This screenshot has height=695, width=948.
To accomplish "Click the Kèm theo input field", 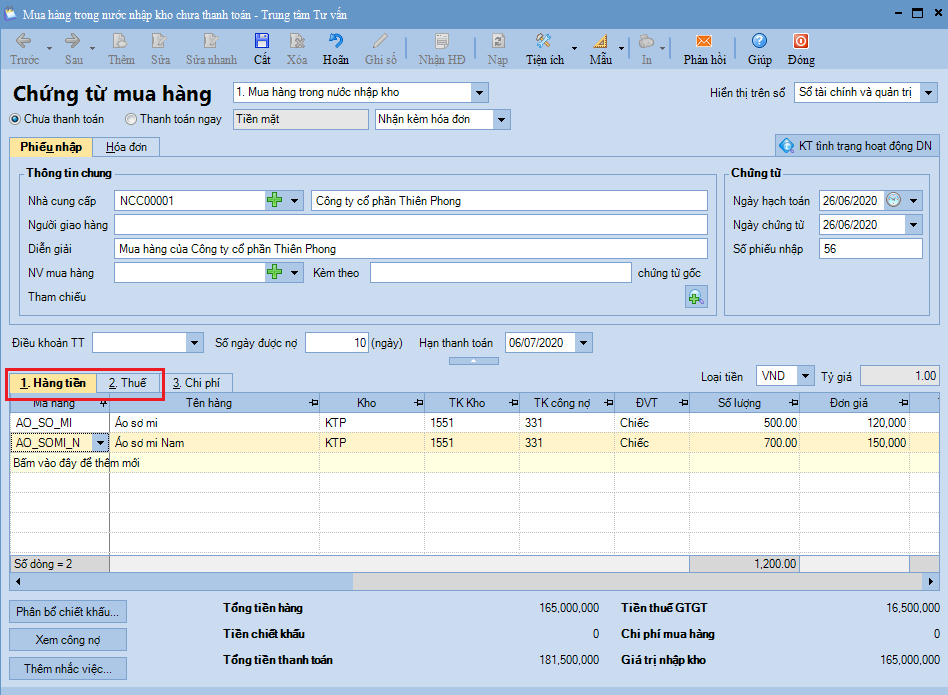I will coord(501,273).
